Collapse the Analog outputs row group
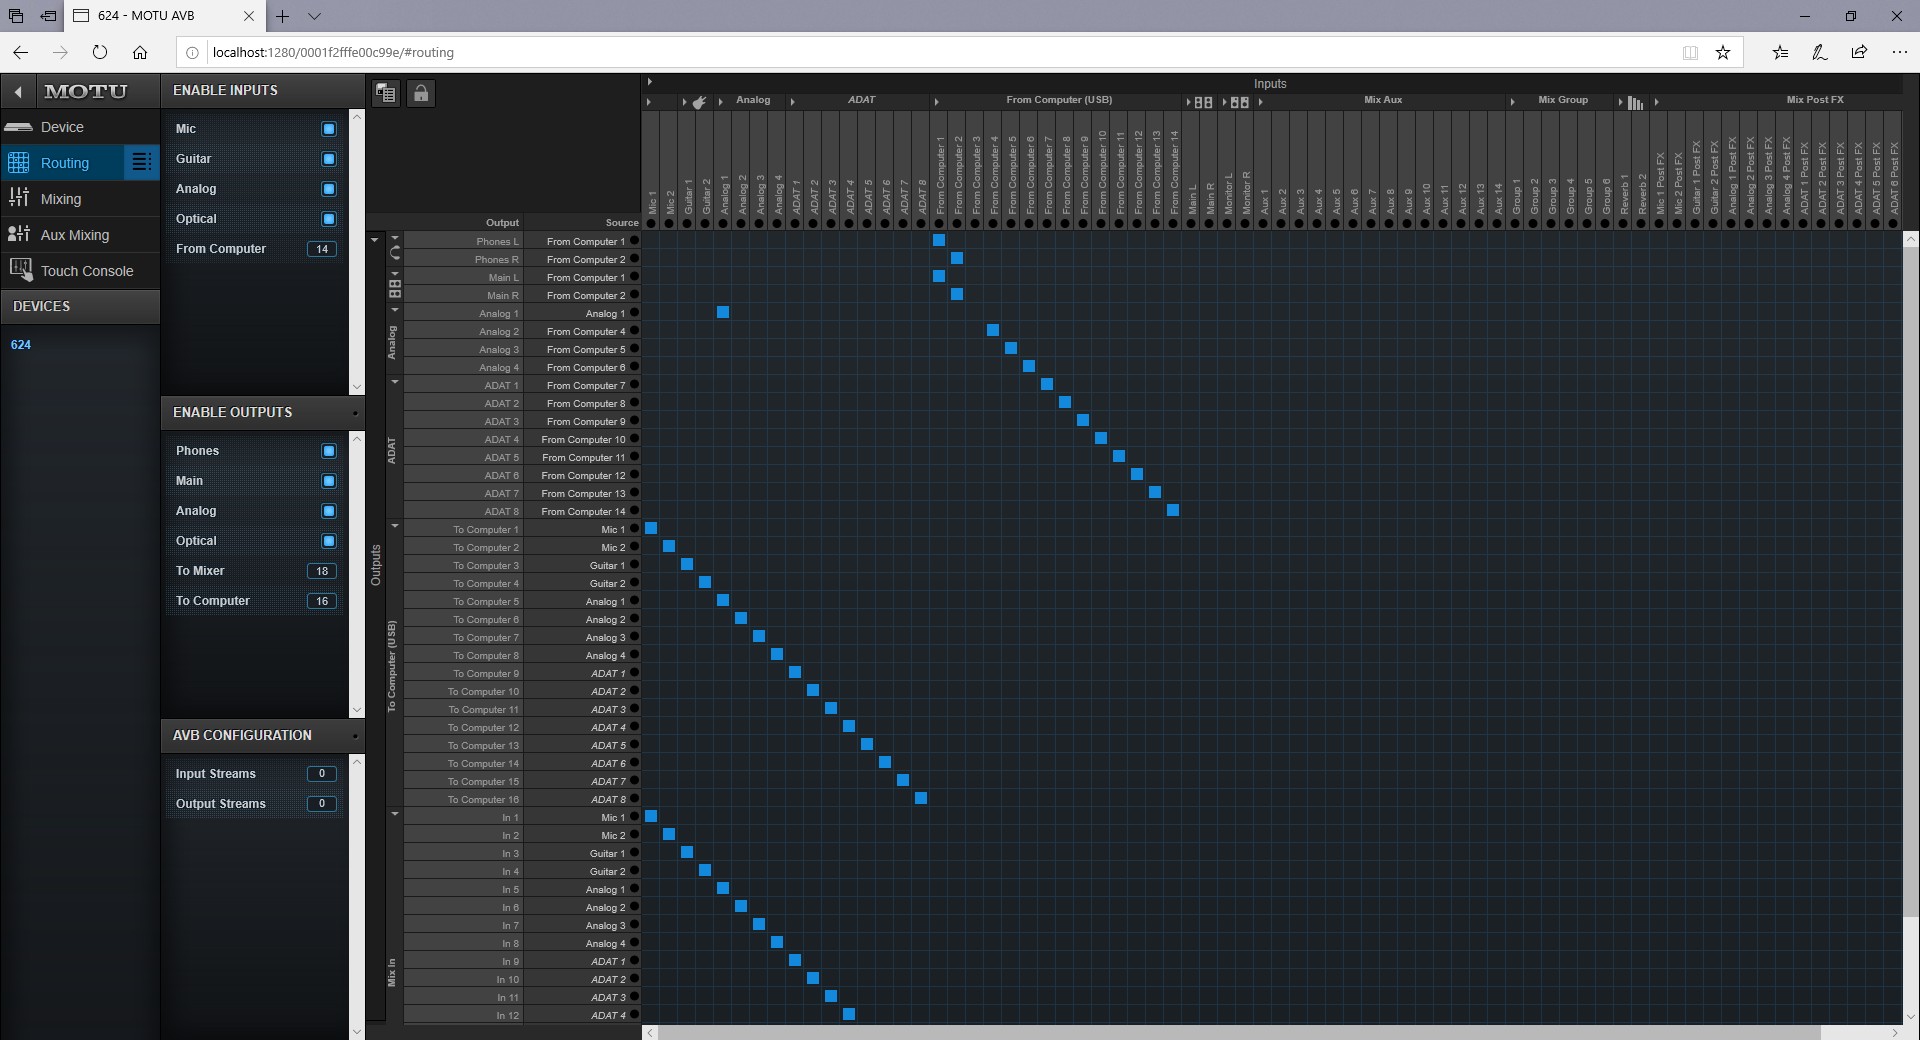The width and height of the screenshot is (1920, 1040). click(x=395, y=310)
